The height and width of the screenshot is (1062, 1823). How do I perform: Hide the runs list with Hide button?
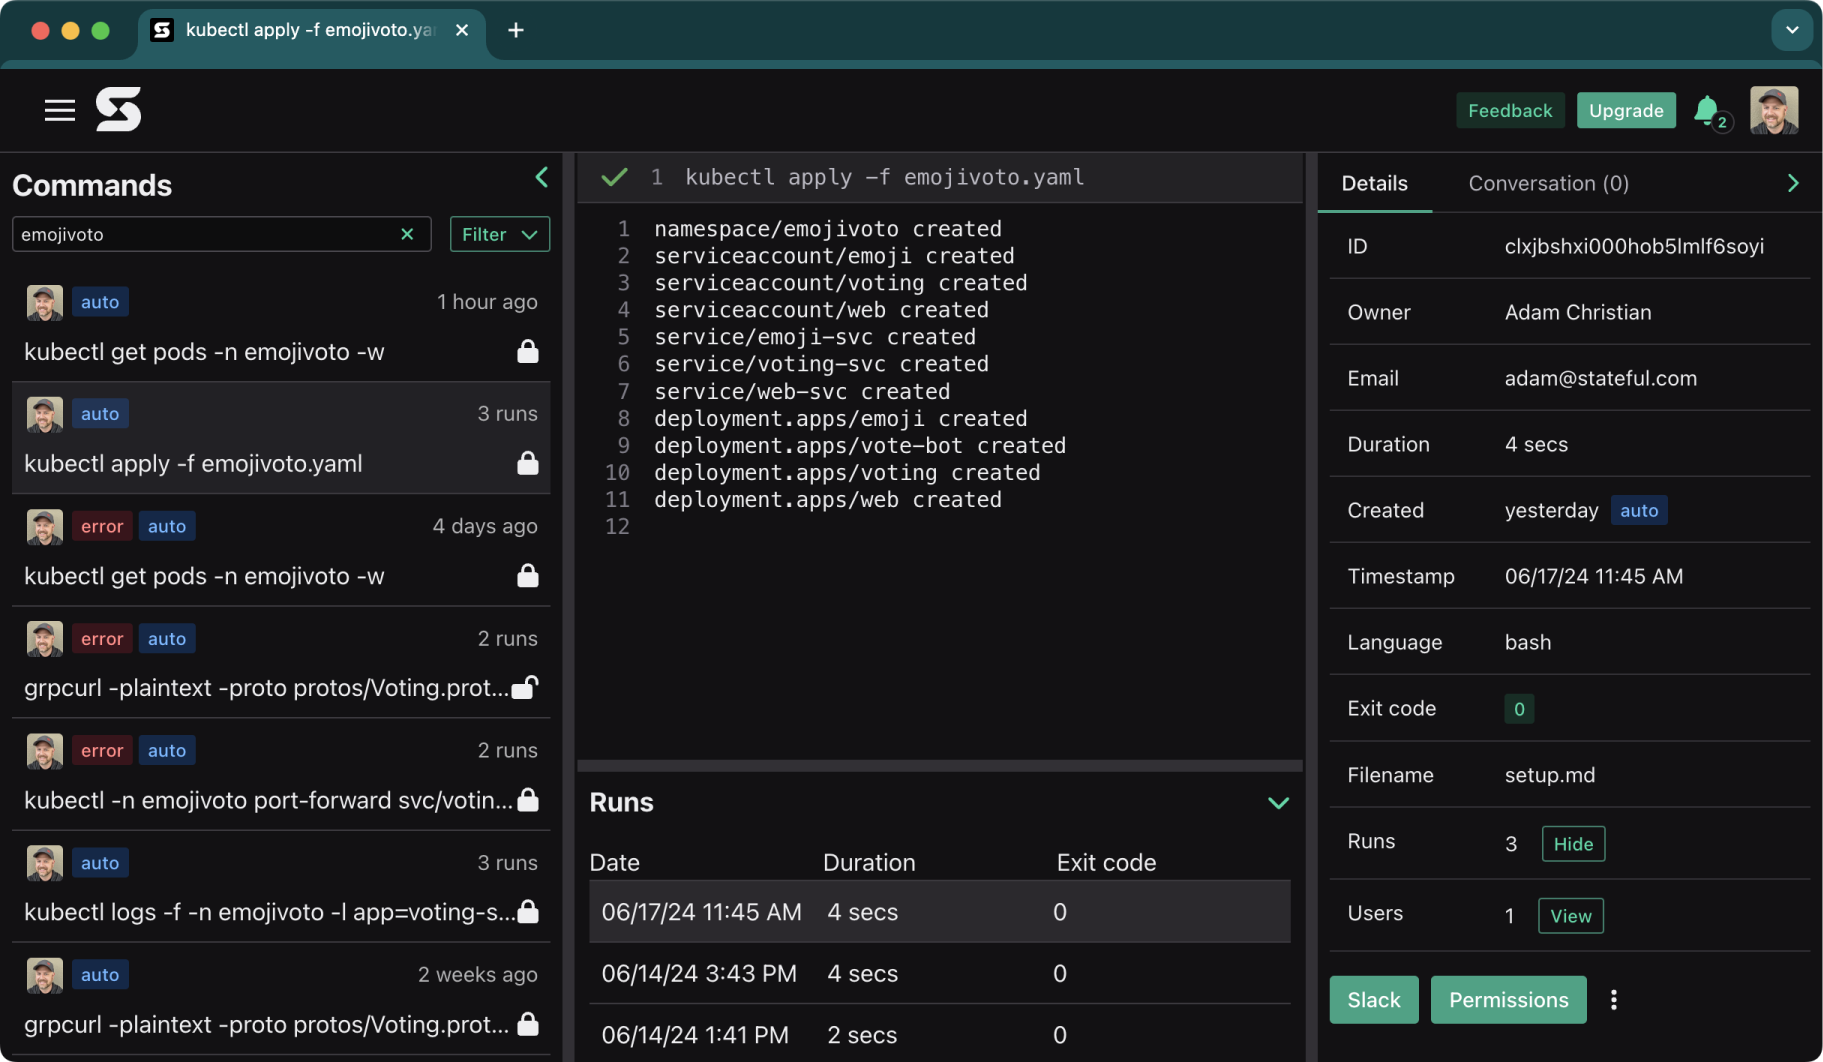[1573, 844]
